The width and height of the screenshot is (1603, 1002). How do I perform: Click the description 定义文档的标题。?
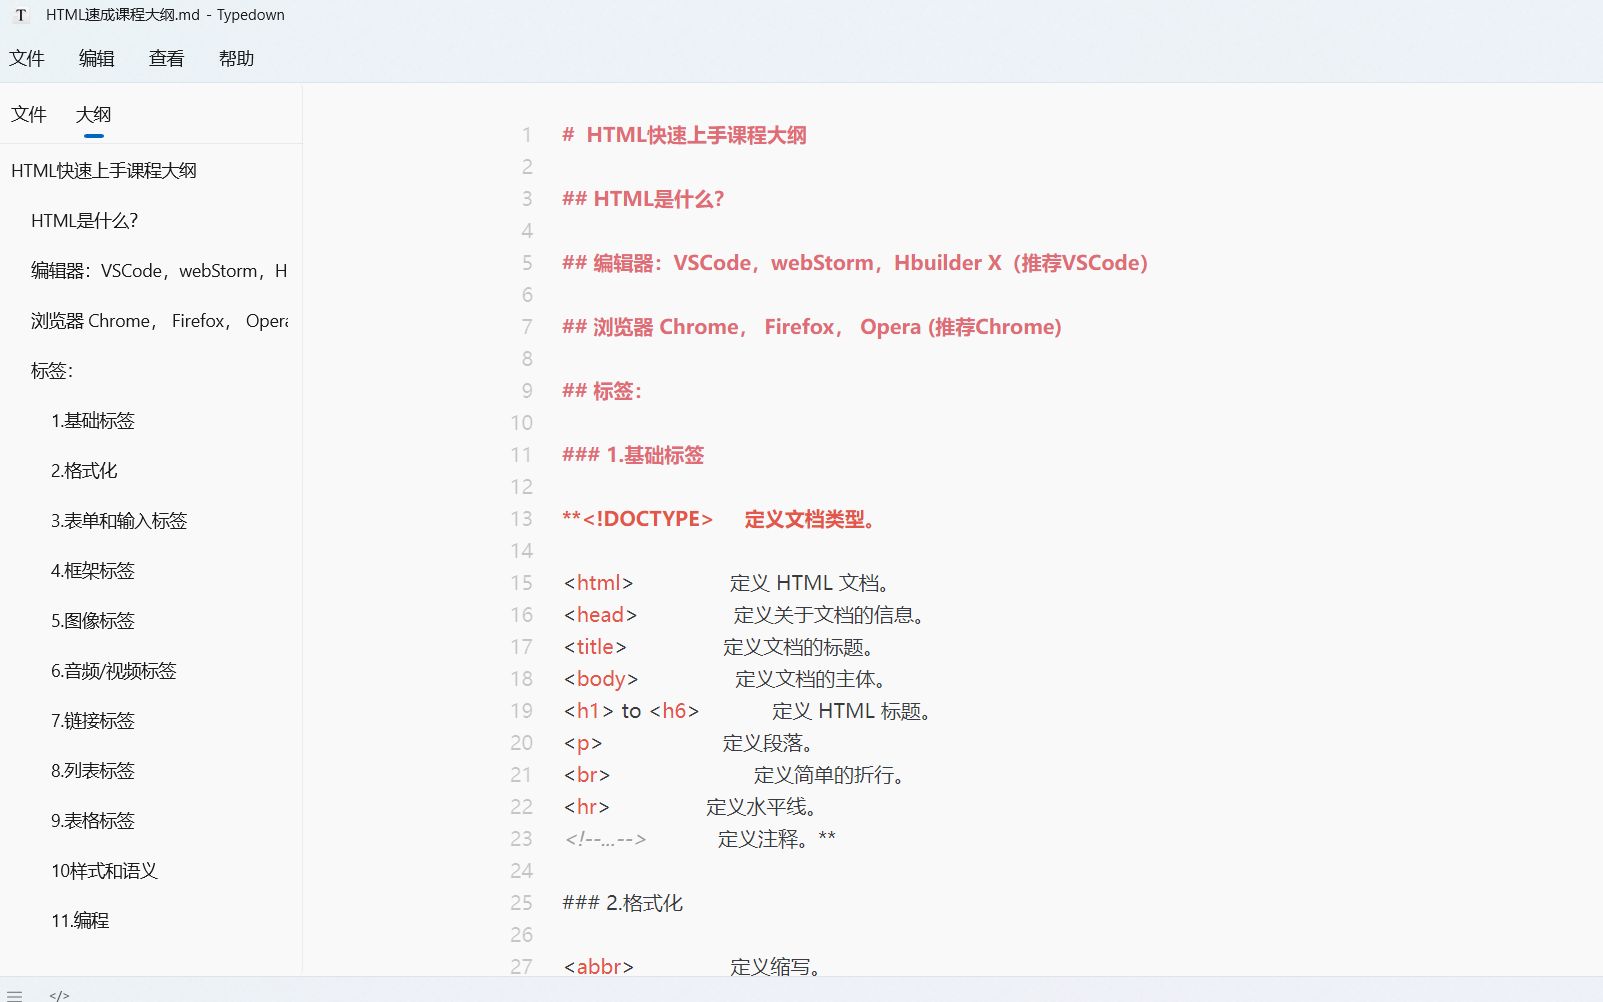click(x=799, y=647)
